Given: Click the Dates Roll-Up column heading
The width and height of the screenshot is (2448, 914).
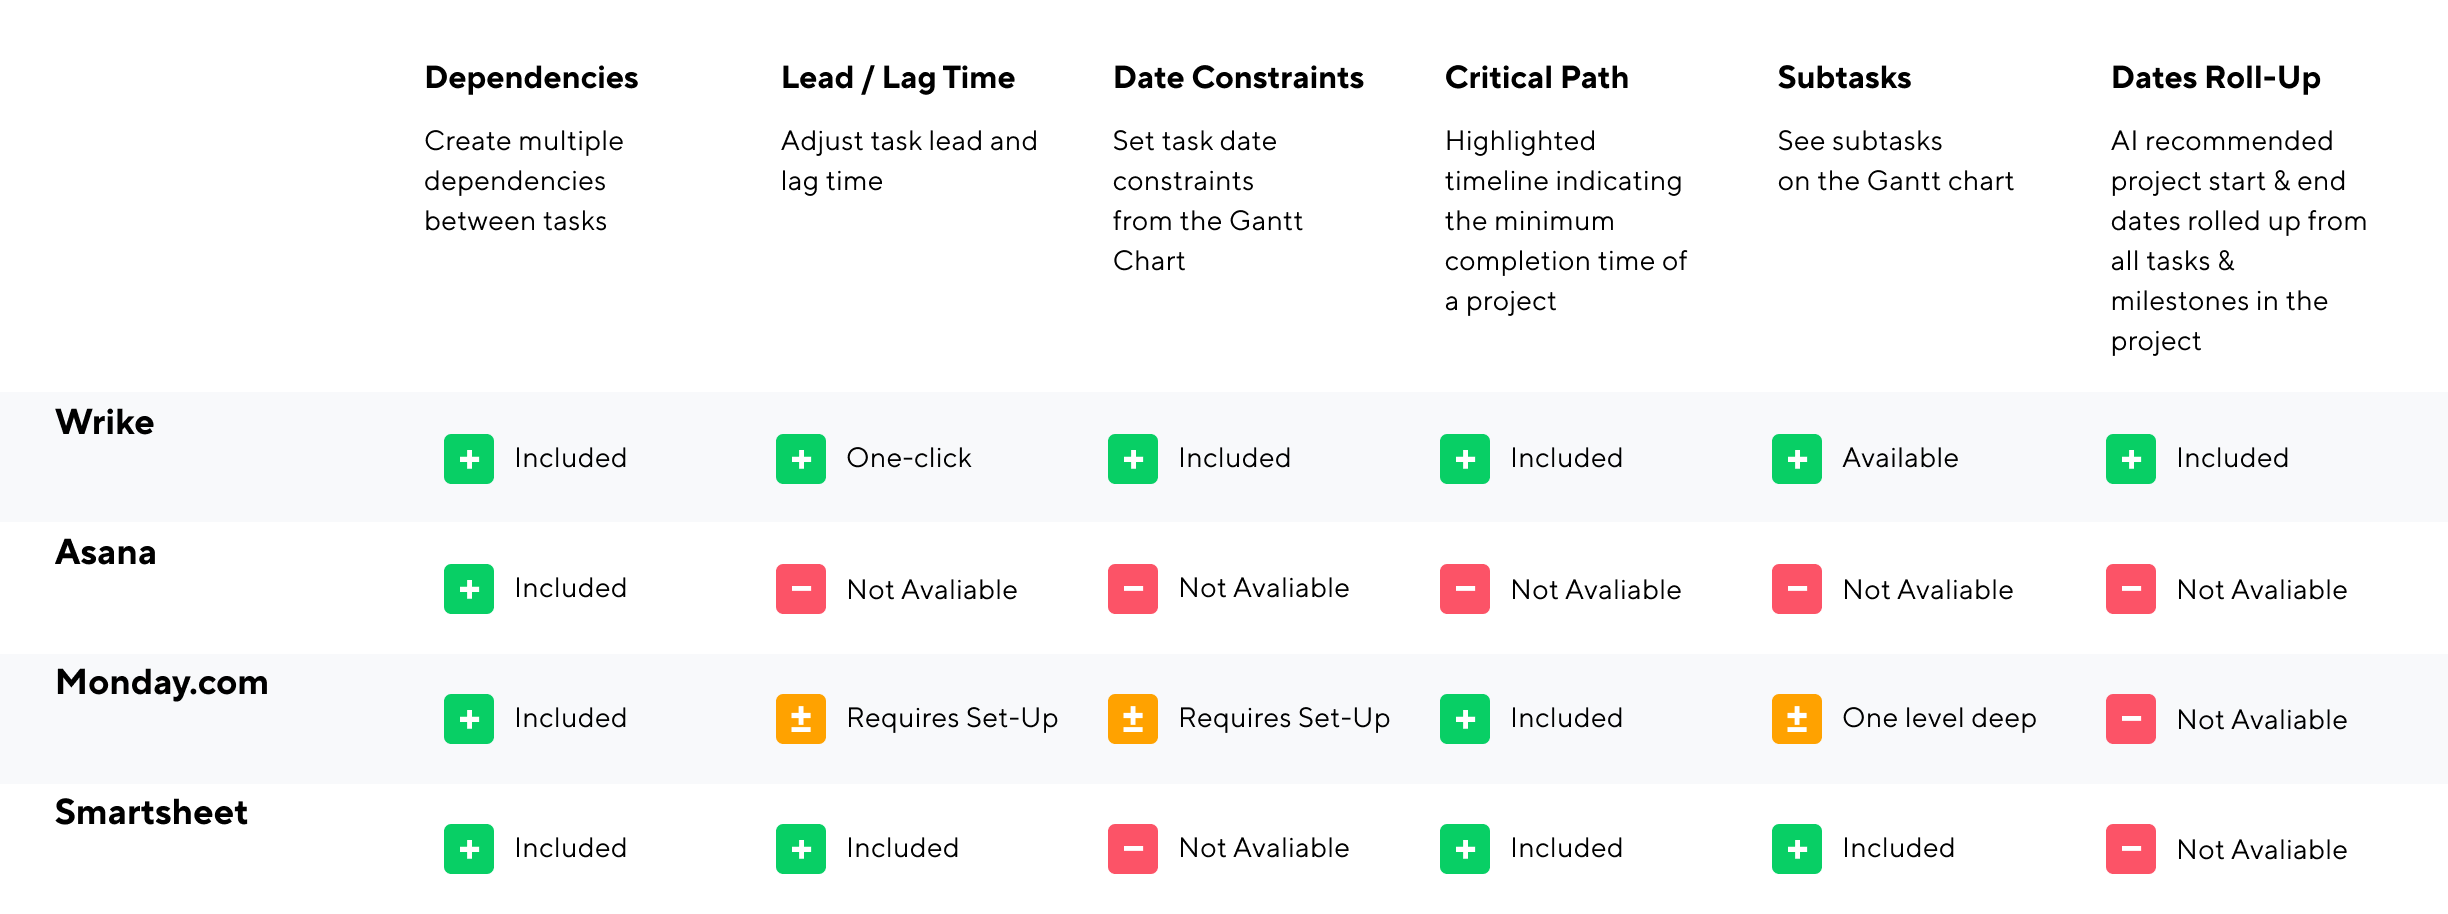Looking at the screenshot, I should [2216, 78].
